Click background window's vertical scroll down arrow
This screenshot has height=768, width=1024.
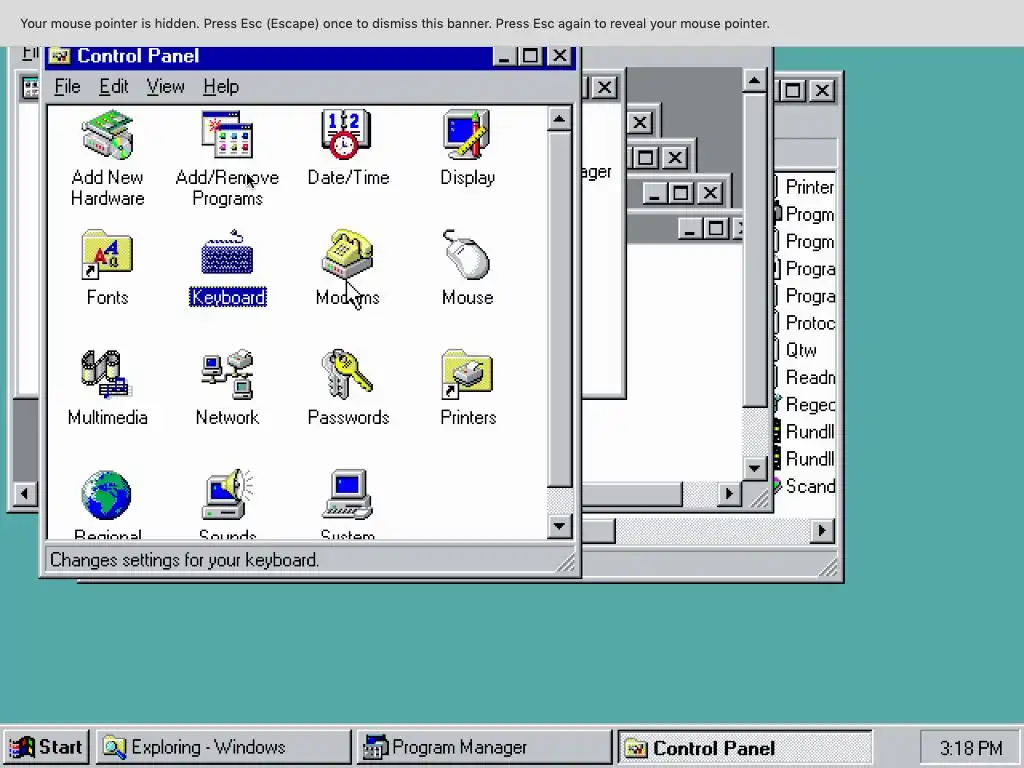[x=754, y=468]
